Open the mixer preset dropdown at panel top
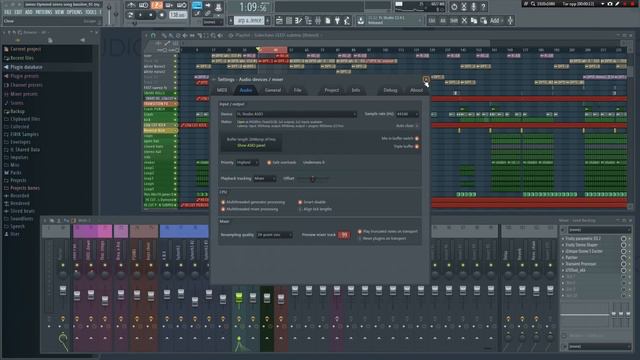640x360 pixels. (599, 230)
